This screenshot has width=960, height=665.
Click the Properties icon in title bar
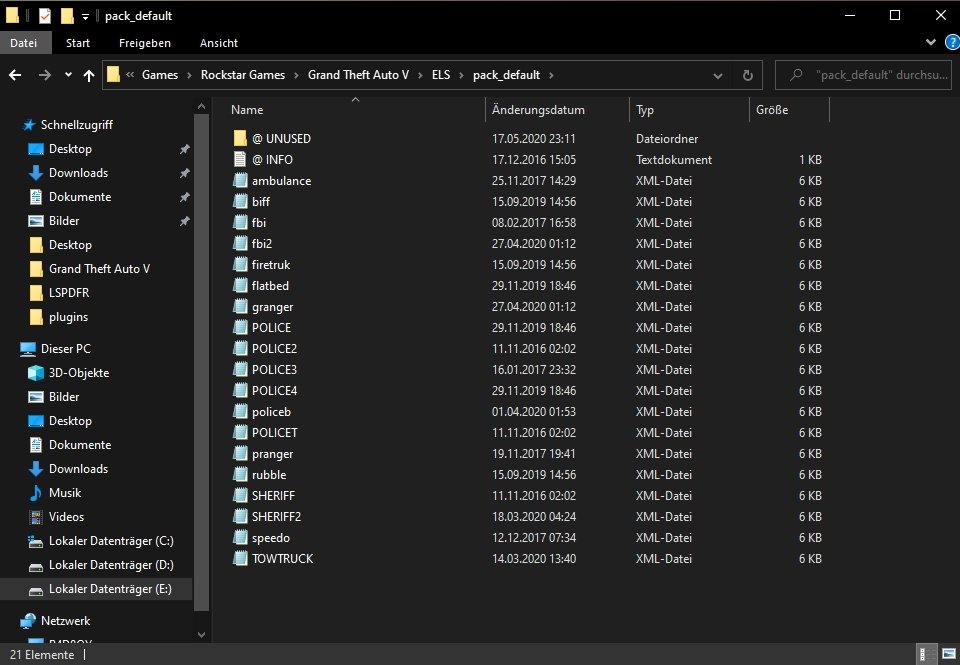pyautogui.click(x=46, y=16)
